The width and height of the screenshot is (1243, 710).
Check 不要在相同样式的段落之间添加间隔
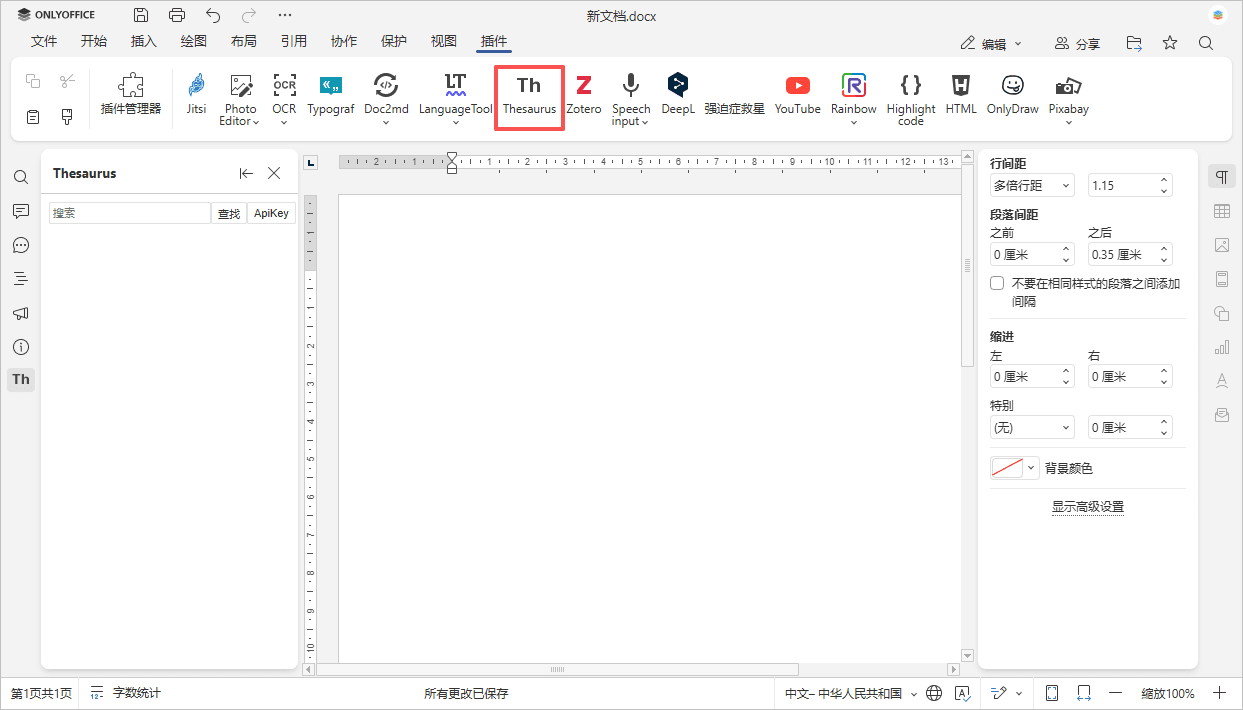997,282
